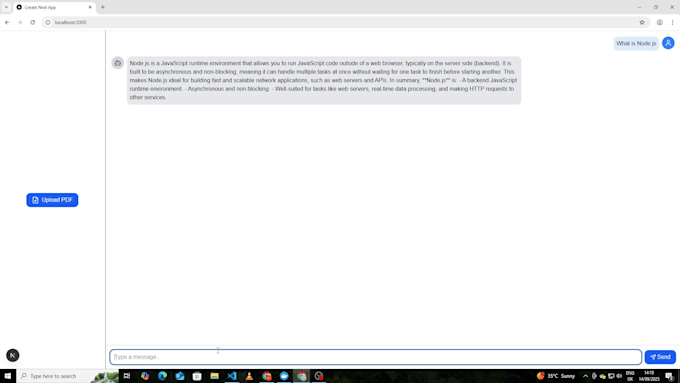Open the clock and calendar flyout

(649, 376)
